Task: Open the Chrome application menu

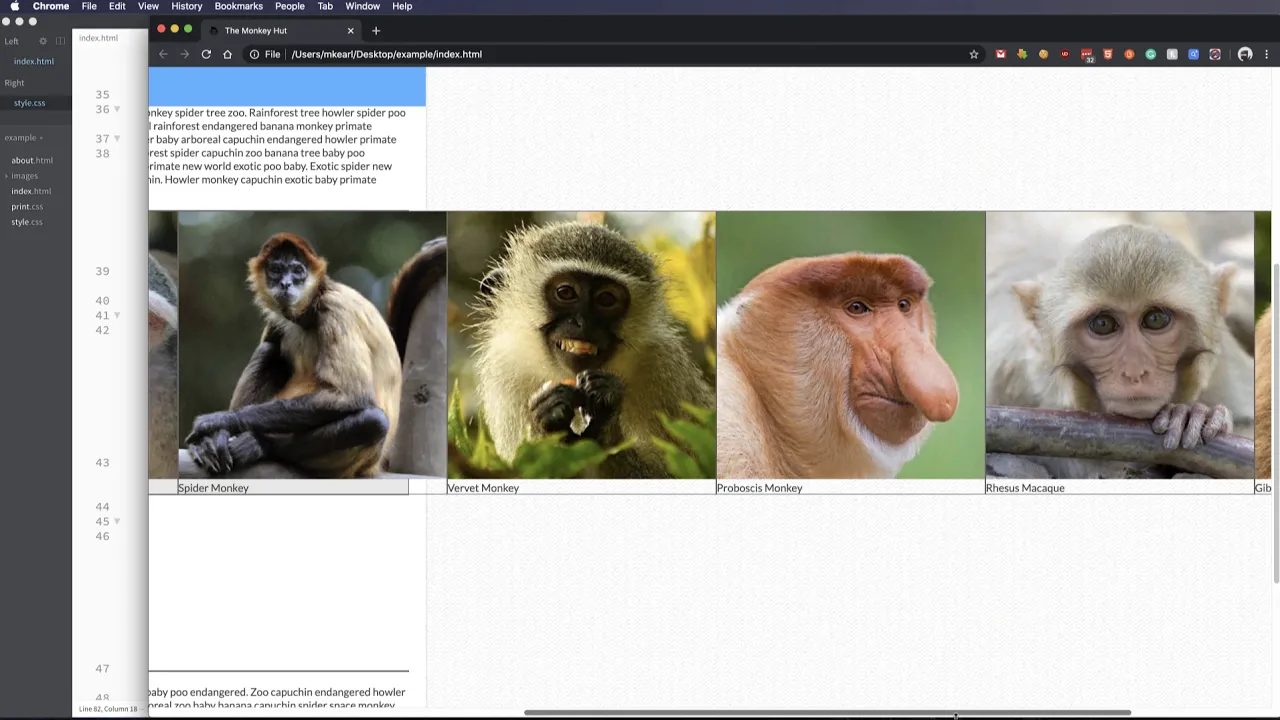Action: (x=51, y=6)
